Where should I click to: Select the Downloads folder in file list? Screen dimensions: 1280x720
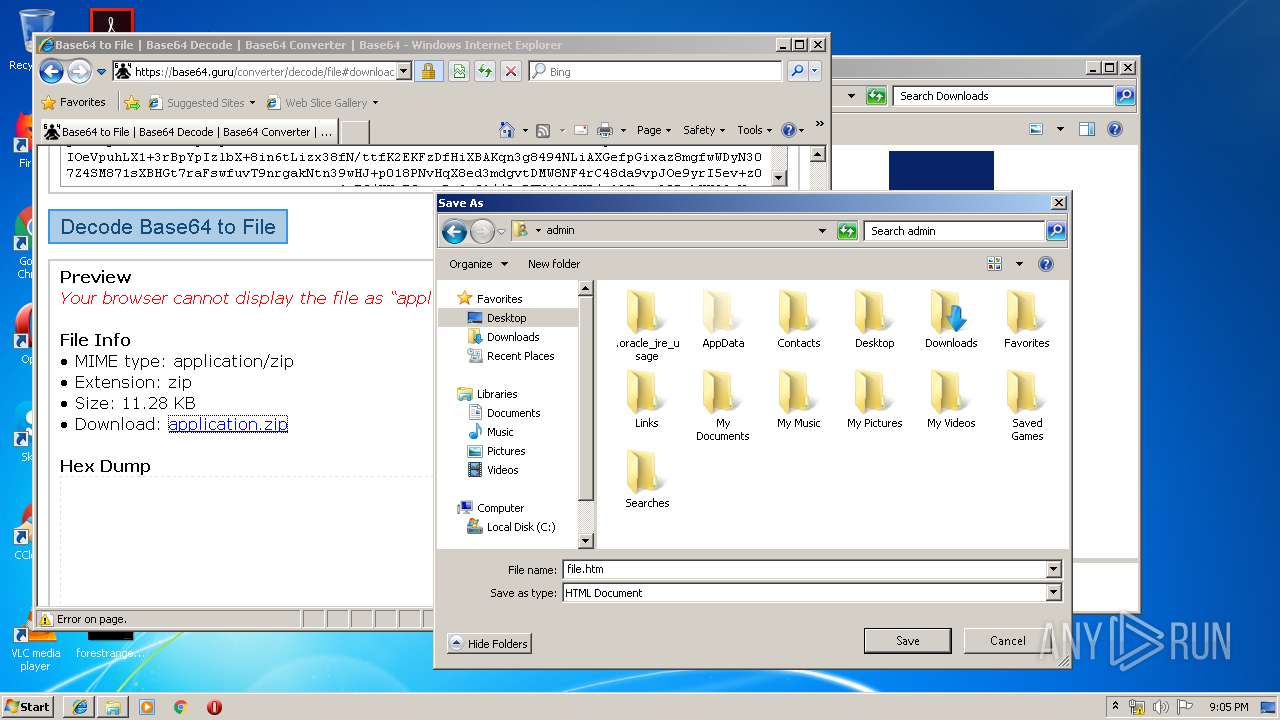tap(950, 320)
